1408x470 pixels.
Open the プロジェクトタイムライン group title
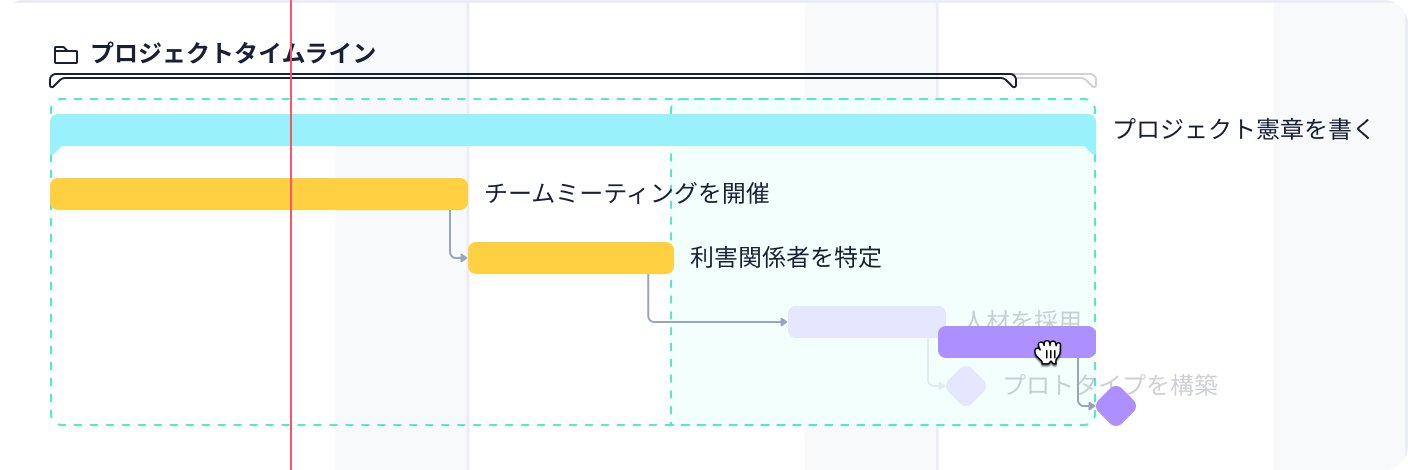(233, 53)
